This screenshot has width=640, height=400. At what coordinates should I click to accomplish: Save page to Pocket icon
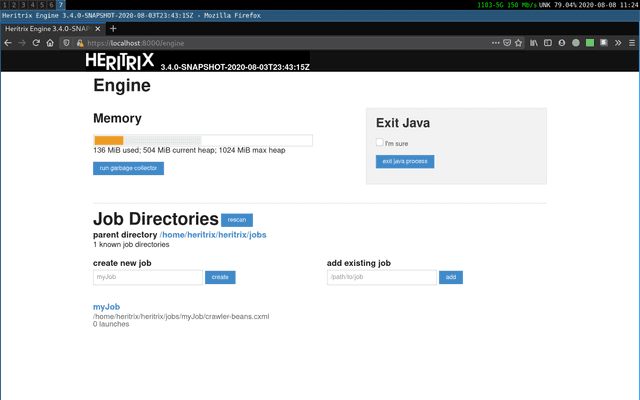point(507,42)
